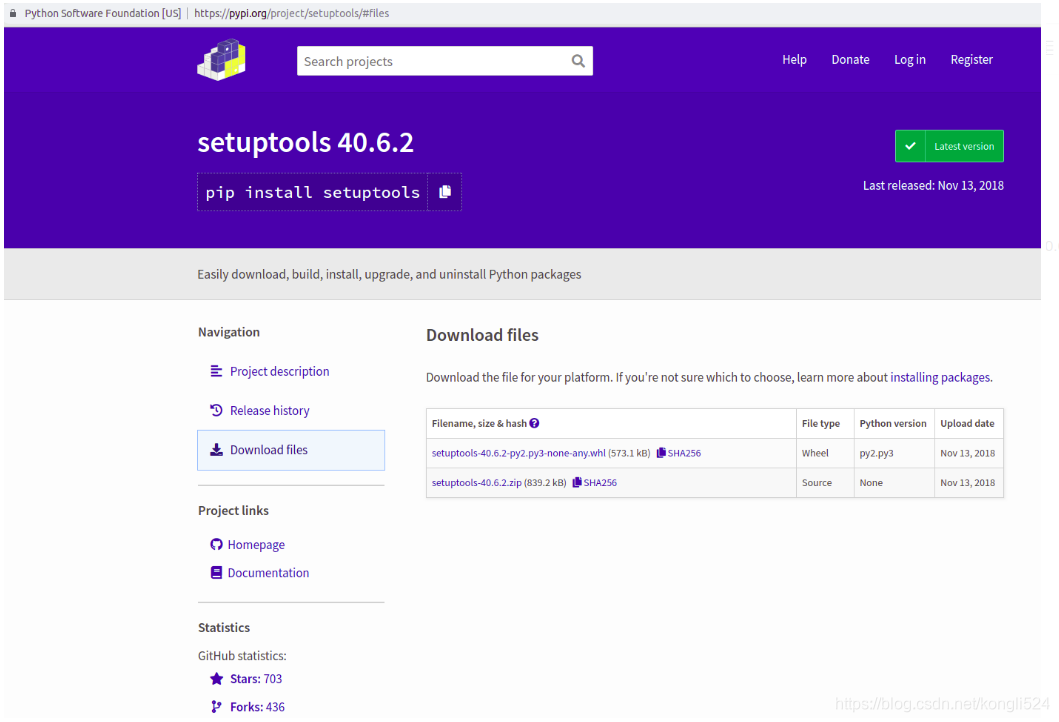The image size is (1059, 722).
Task: Open the Log in page
Action: coord(910,59)
